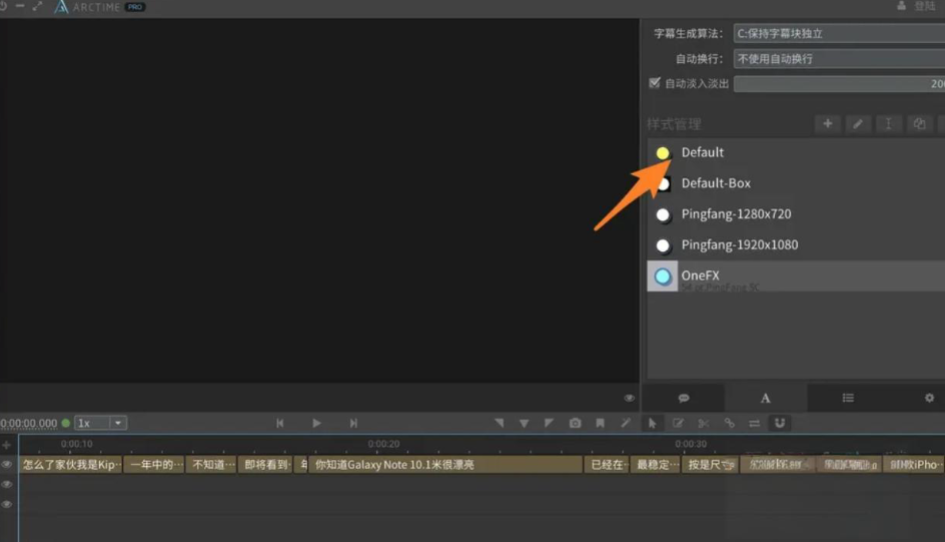Viewport: 945px width, 542px height.
Task: Select subtitle block 一年中的
Action: (154, 464)
